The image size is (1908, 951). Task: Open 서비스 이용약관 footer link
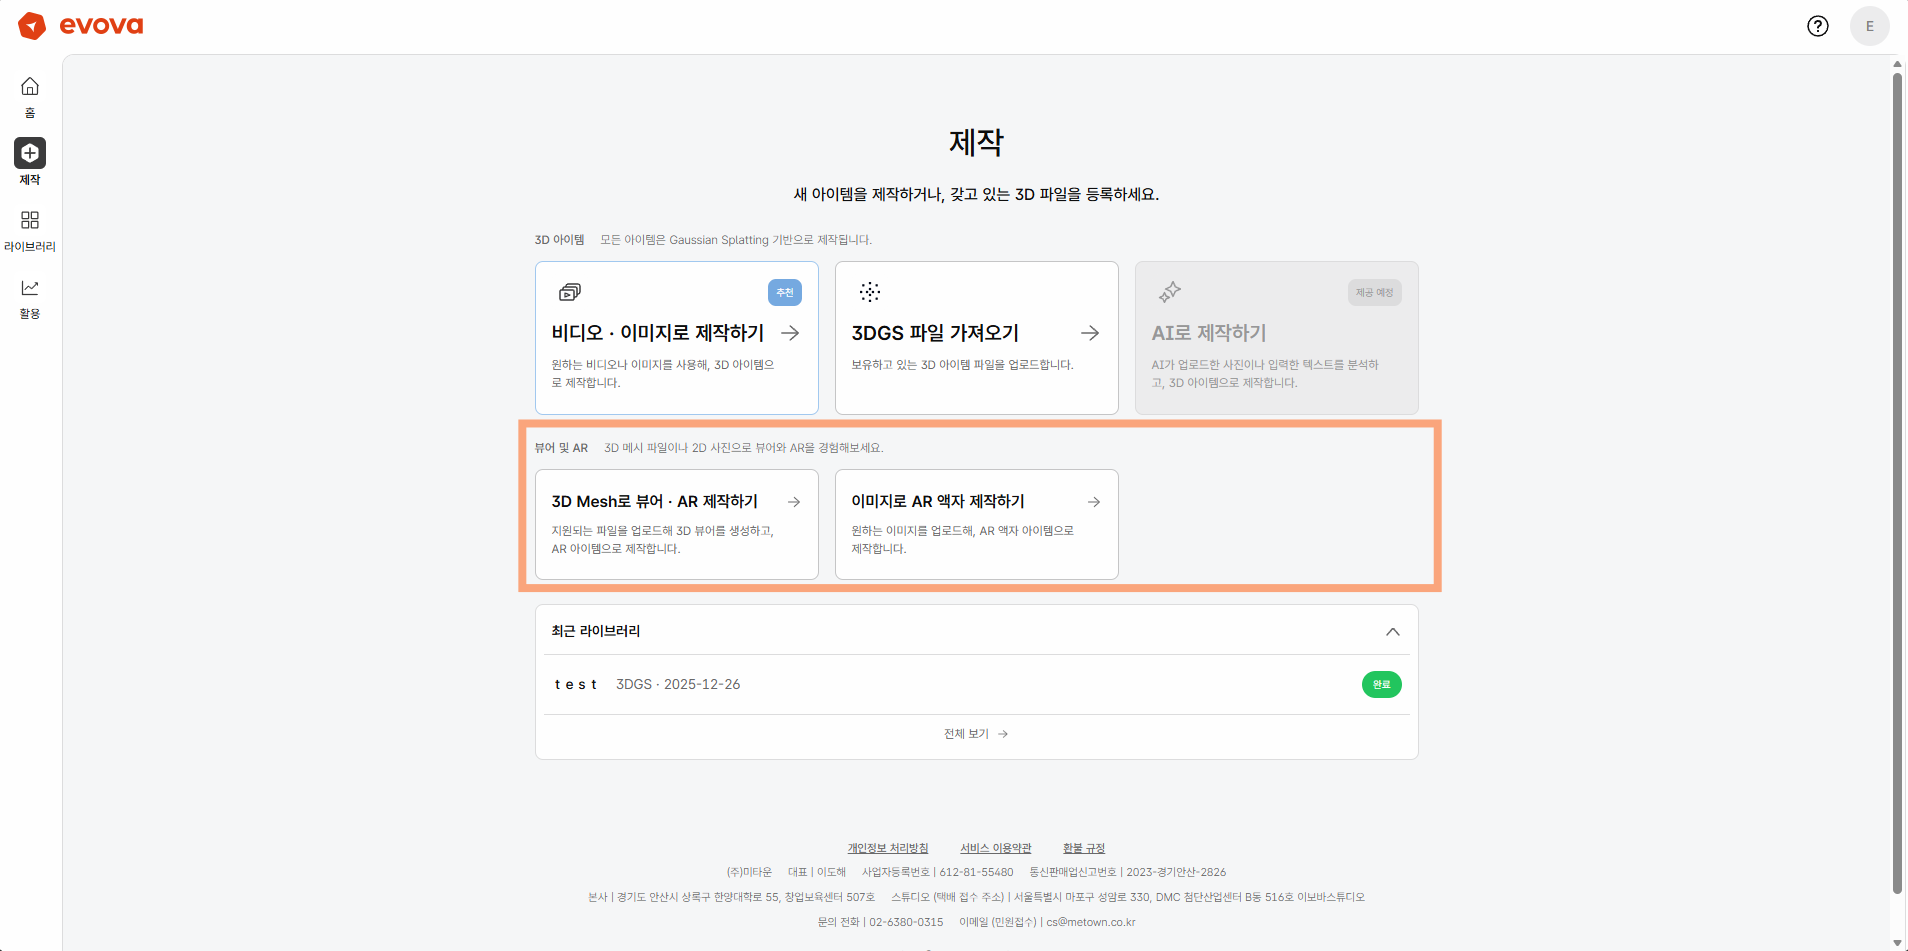(x=995, y=848)
